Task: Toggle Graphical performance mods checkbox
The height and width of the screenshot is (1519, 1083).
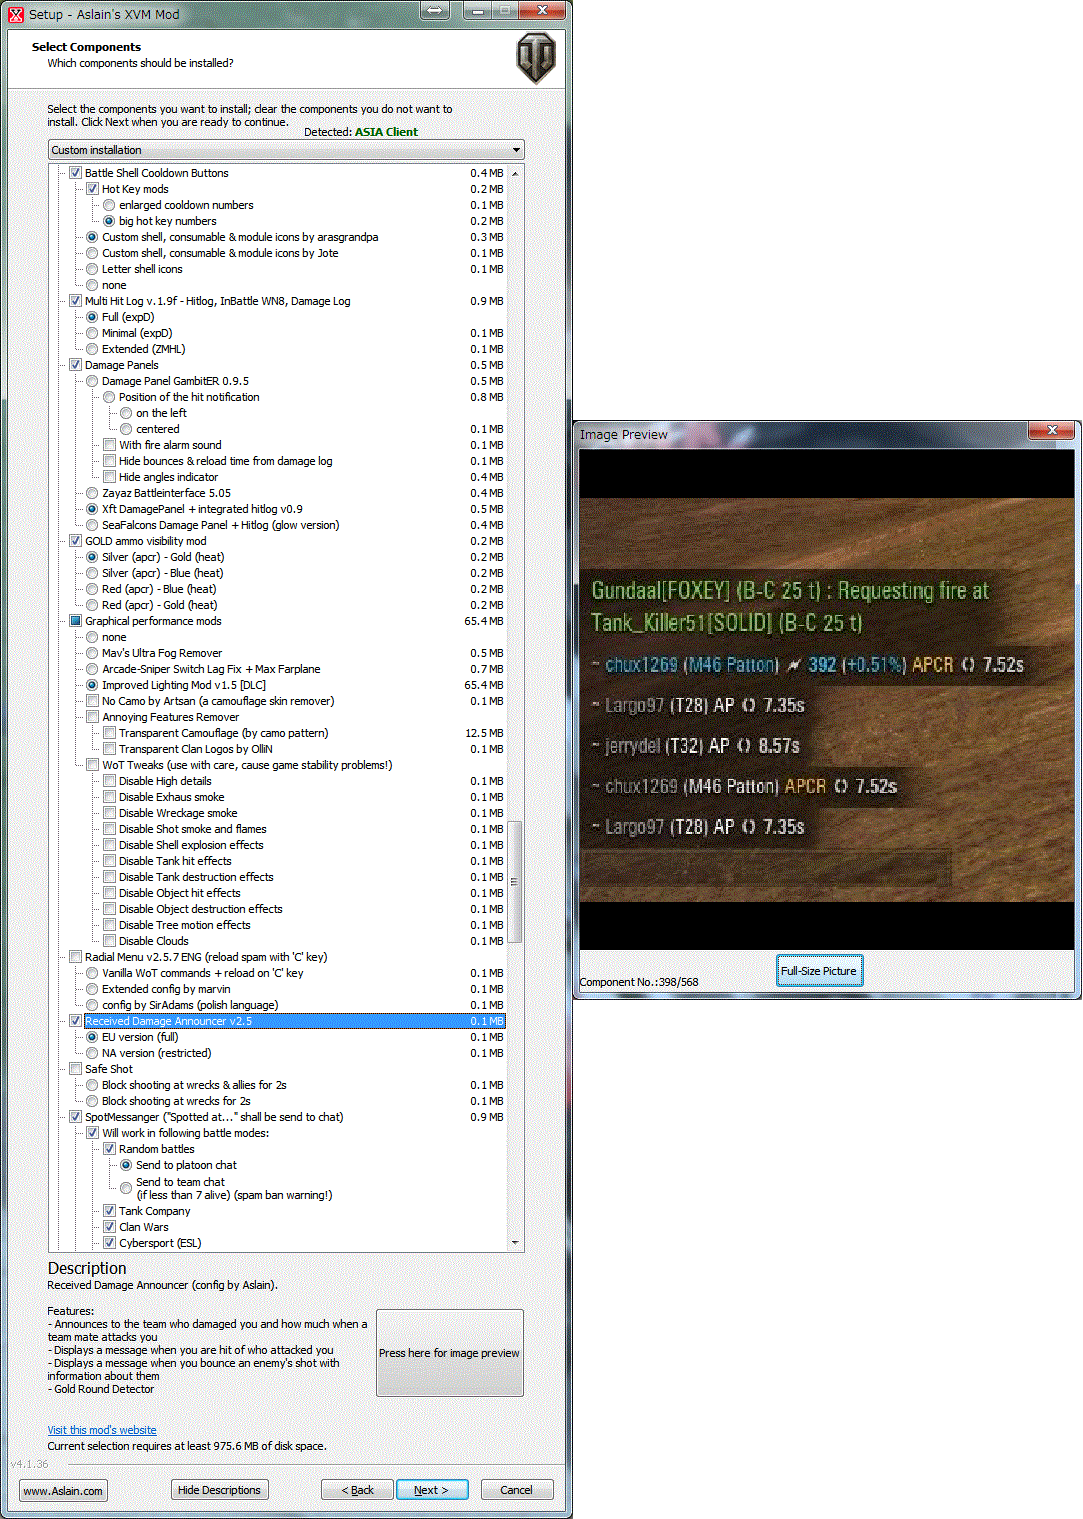Action: [x=75, y=621]
